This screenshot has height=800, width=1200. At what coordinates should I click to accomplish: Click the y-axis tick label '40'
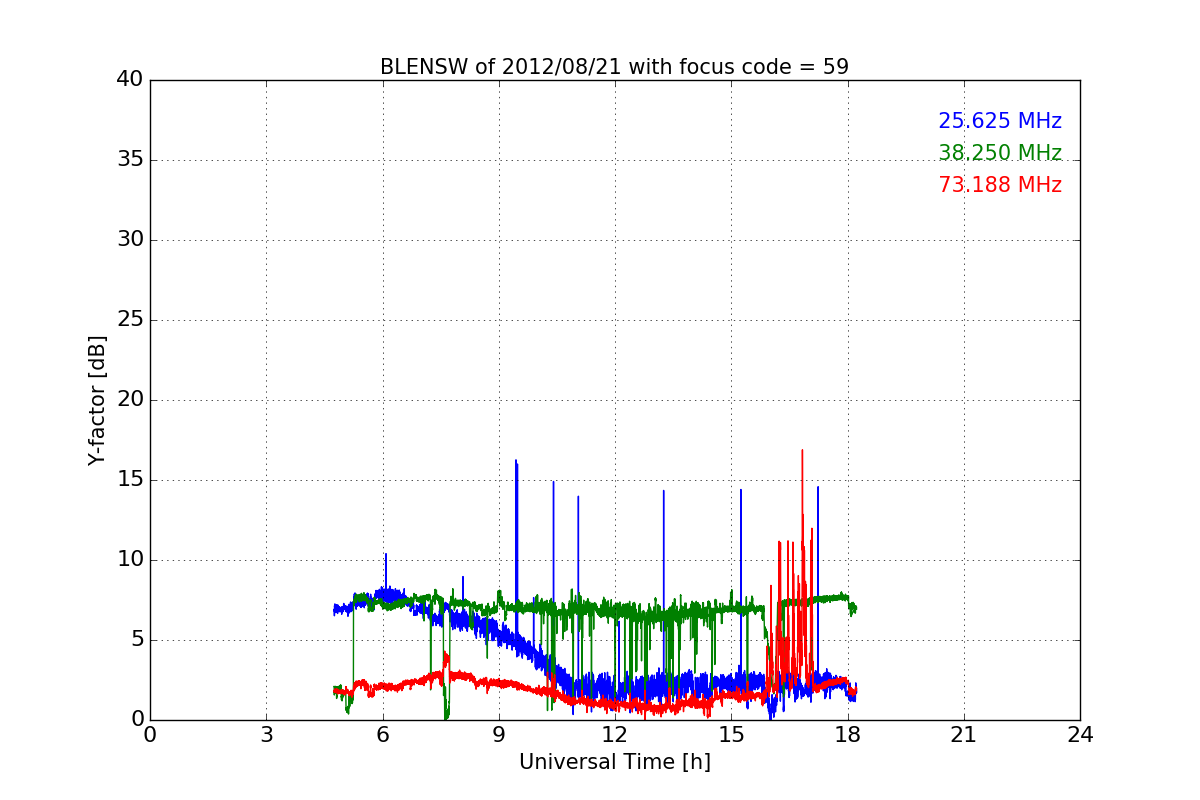[x=130, y=80]
